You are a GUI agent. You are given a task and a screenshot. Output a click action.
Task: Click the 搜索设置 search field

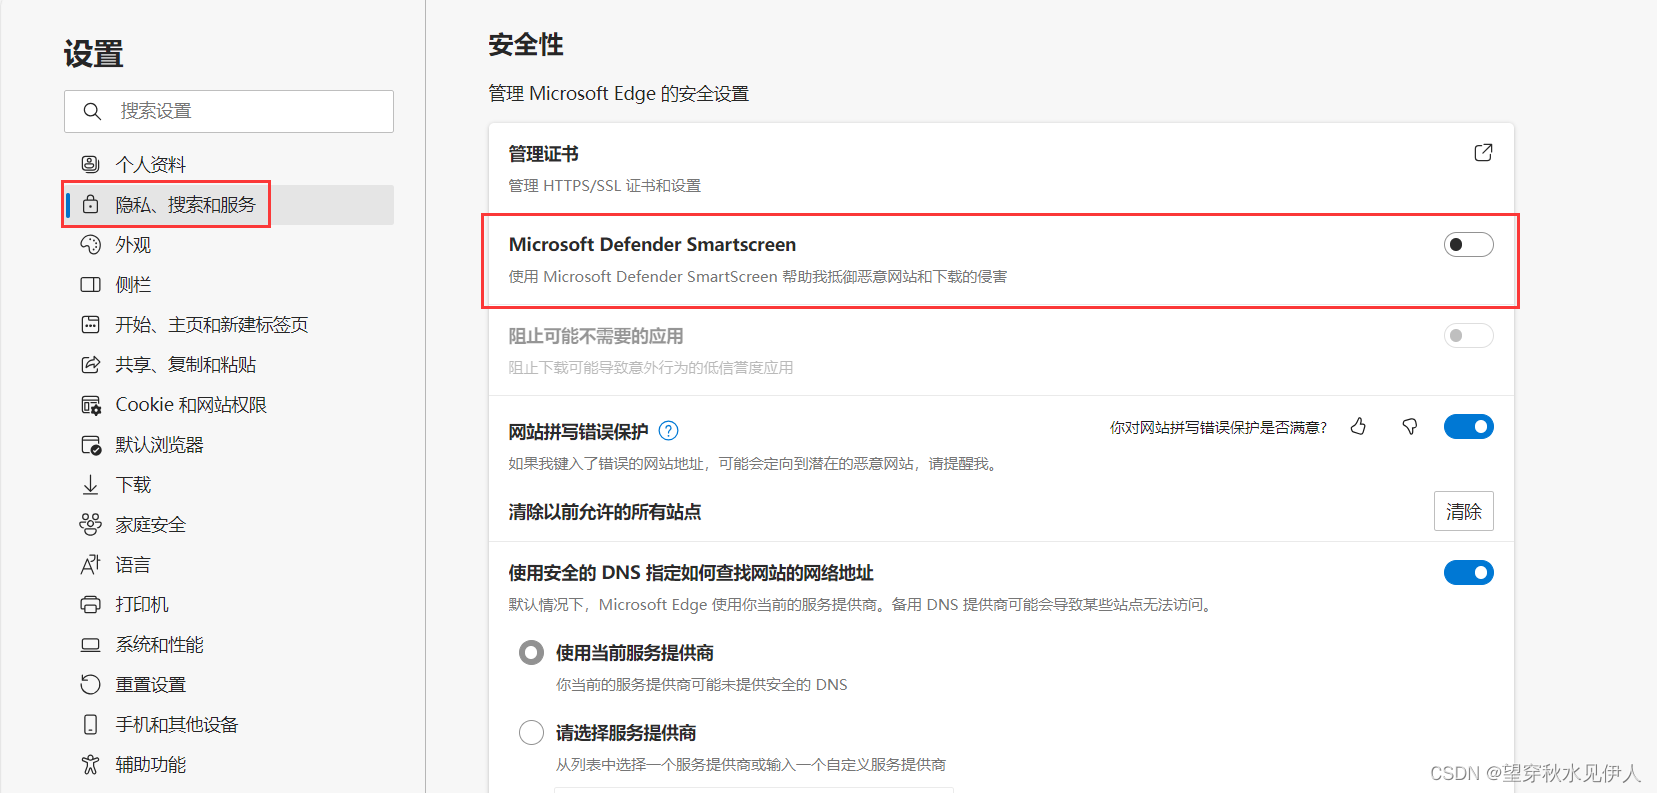pyautogui.click(x=229, y=111)
